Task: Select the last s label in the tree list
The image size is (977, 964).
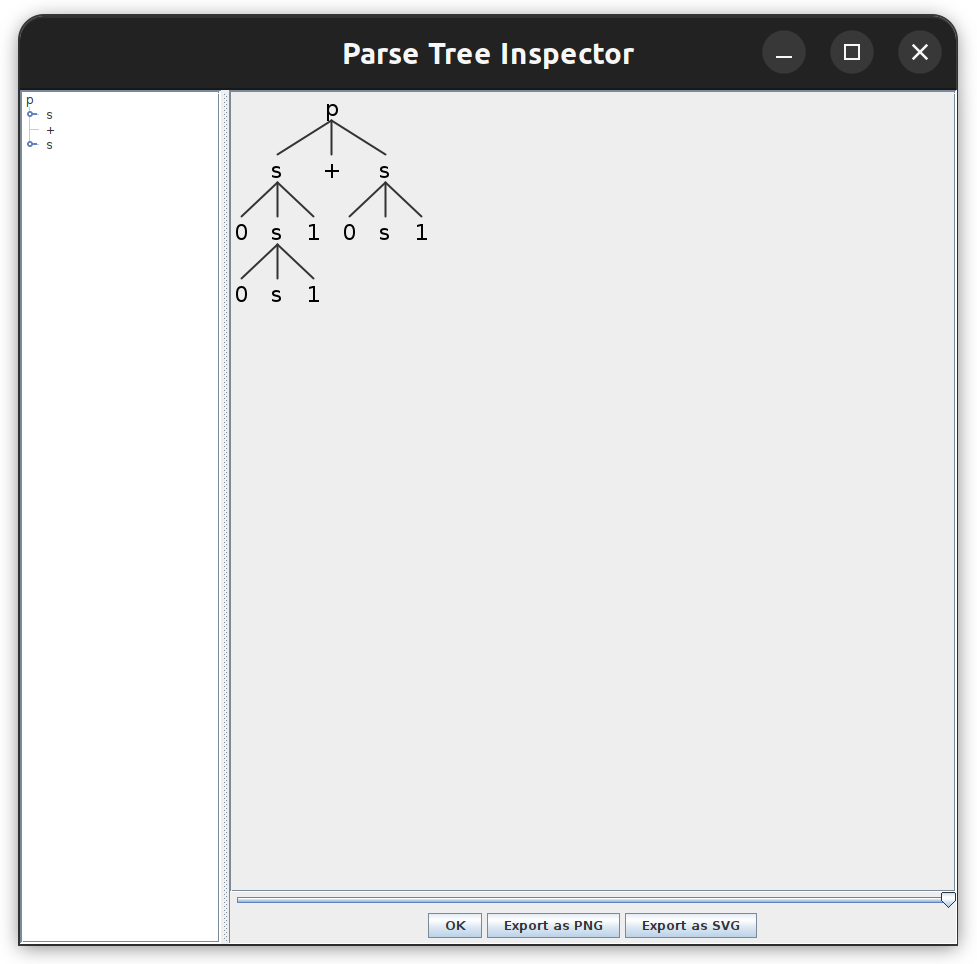Action: 49,145
